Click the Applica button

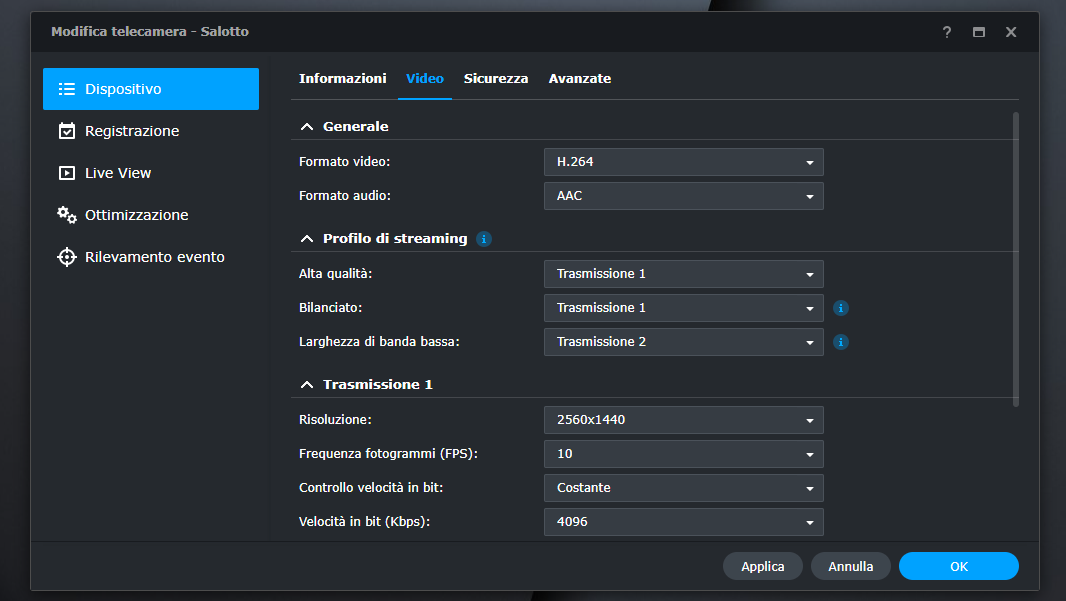tap(763, 566)
